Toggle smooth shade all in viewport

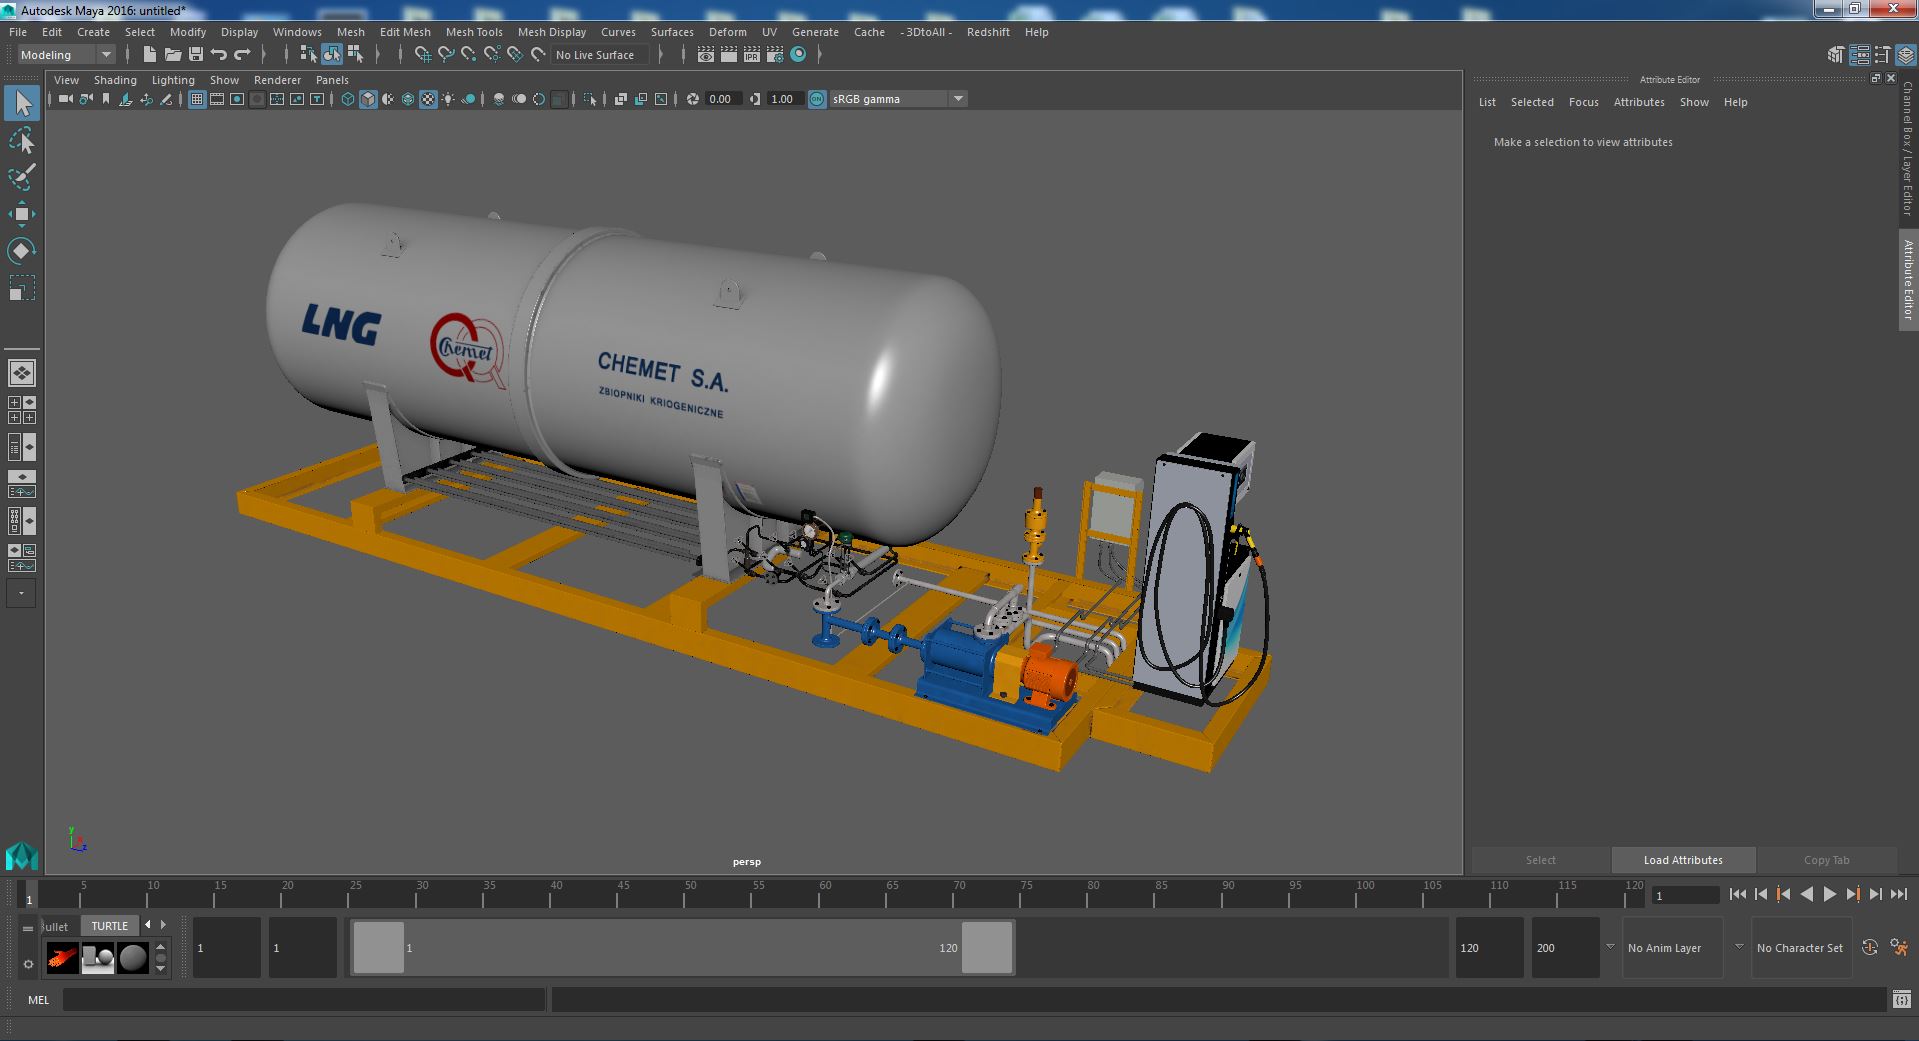coord(368,99)
